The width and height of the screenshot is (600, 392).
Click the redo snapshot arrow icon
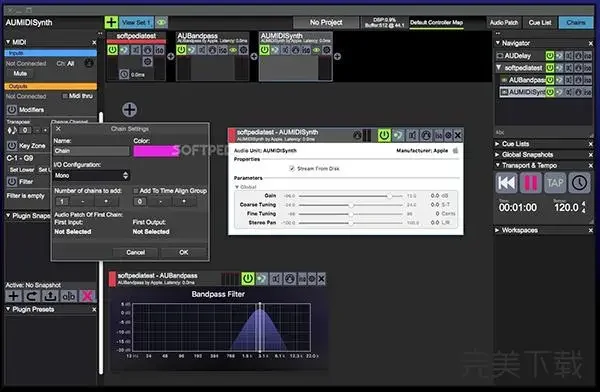point(32,296)
